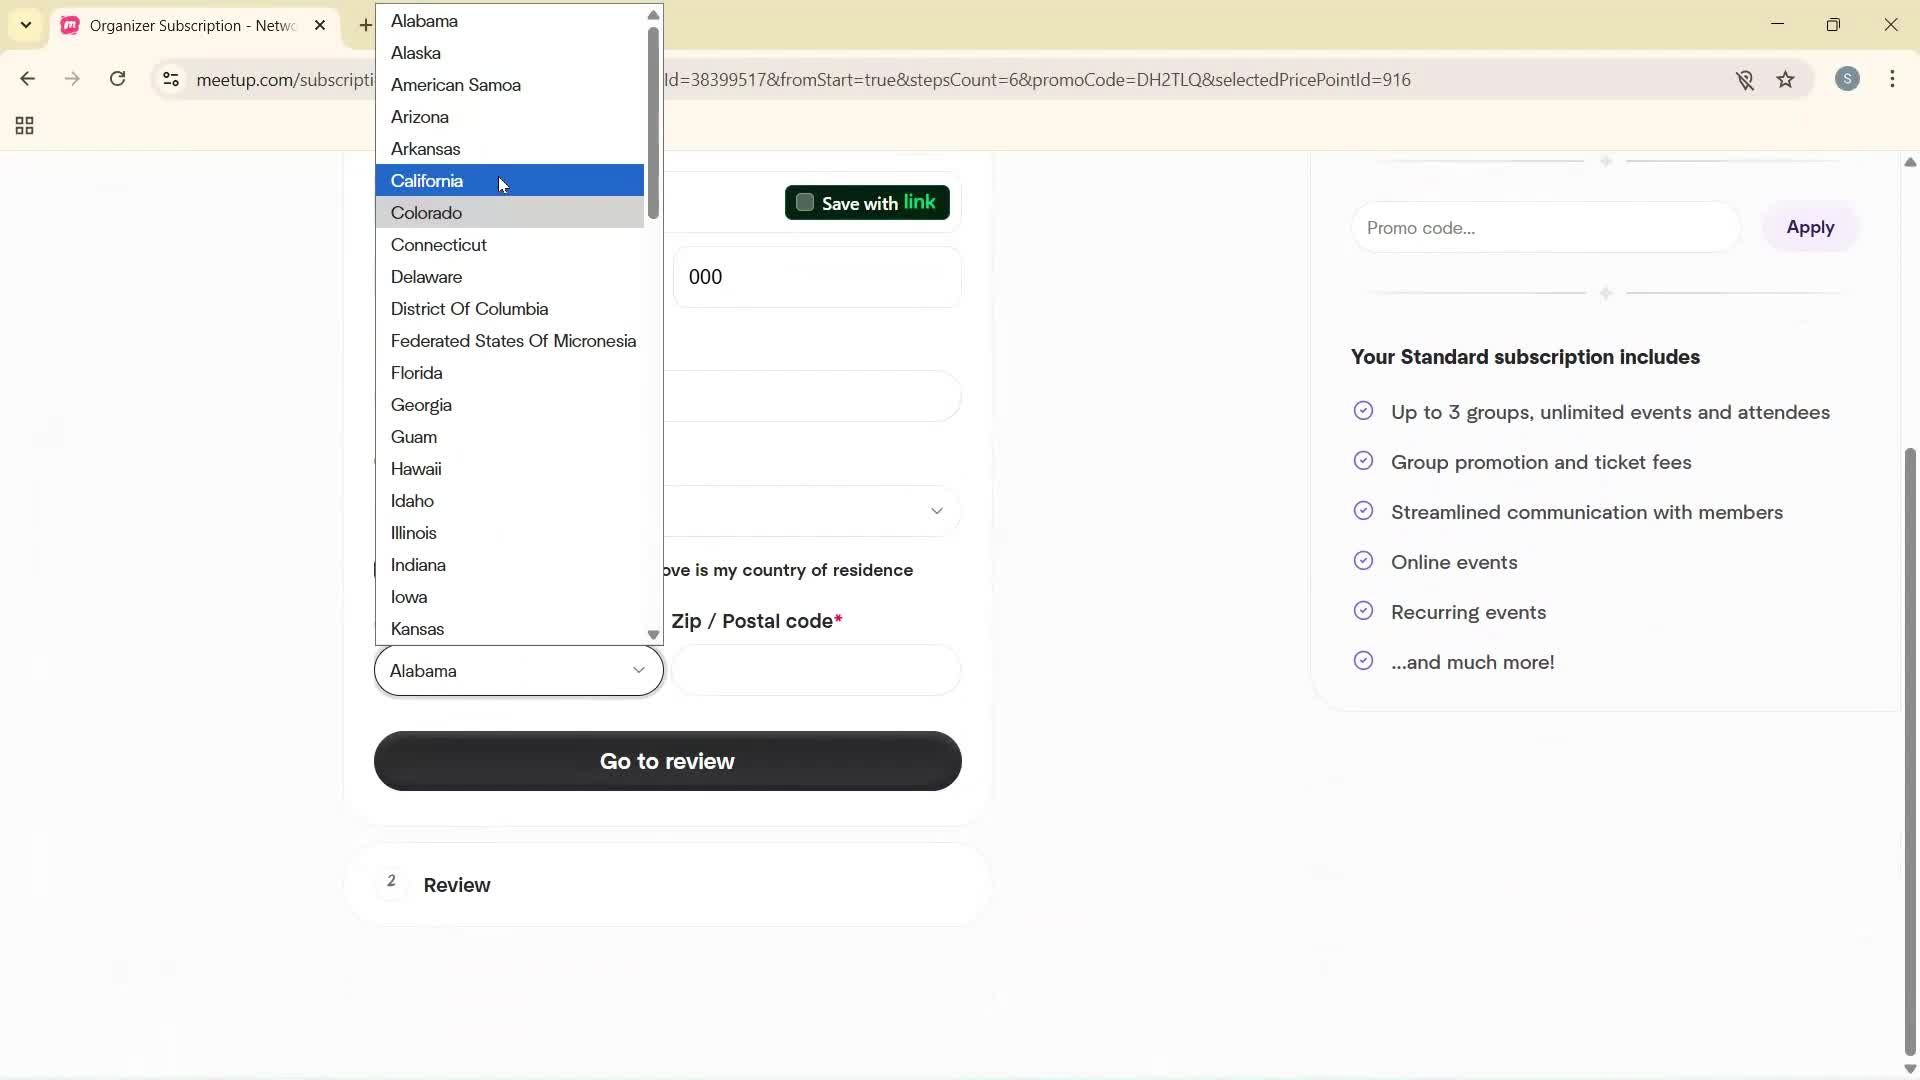1920x1080 pixels.
Task: Click the back navigation arrow
Action: [x=27, y=79]
